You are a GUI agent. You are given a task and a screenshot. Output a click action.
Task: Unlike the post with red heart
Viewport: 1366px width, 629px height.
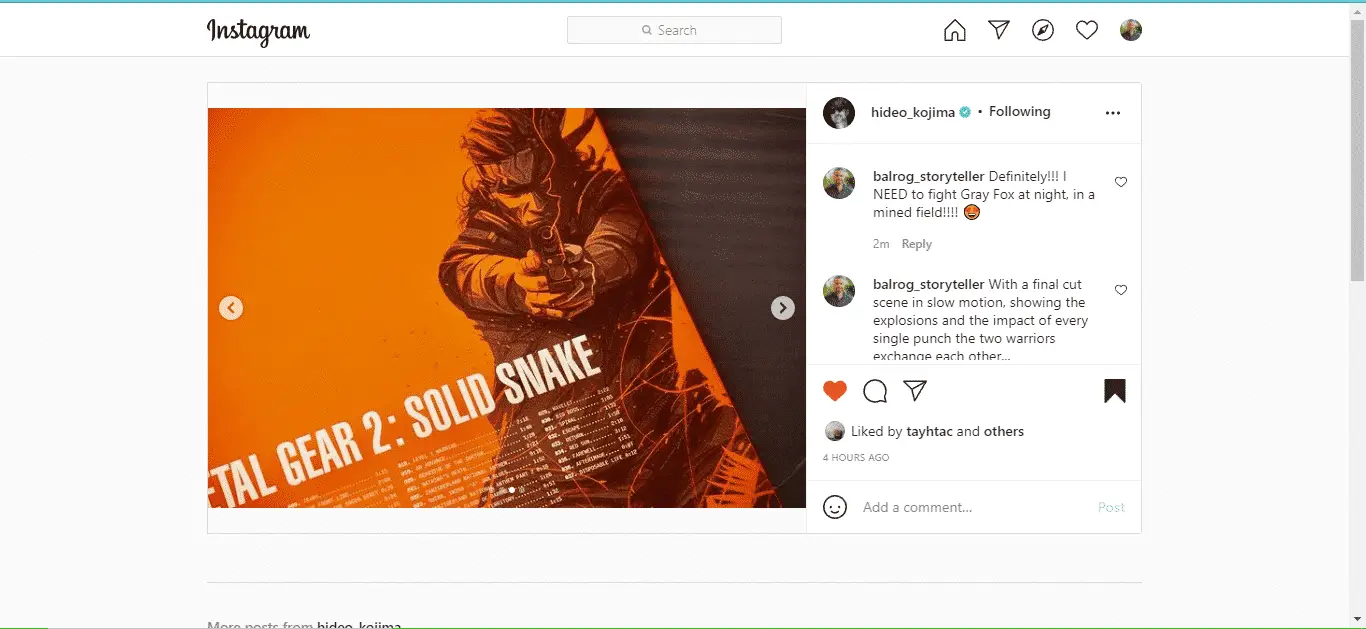click(x=835, y=391)
